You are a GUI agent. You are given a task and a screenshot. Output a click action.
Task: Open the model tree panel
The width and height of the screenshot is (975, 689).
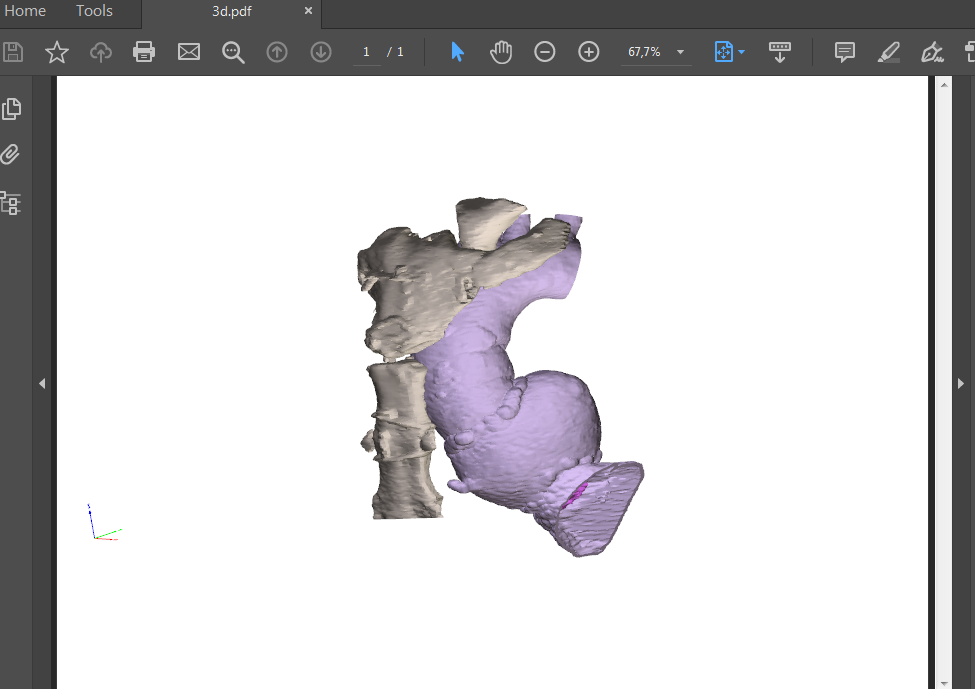[11, 203]
